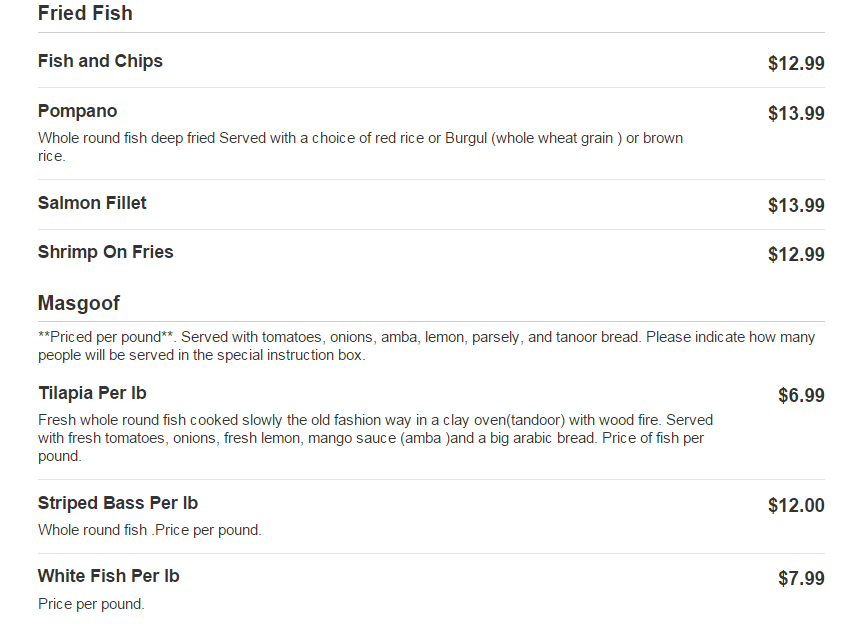Screen dimensions: 851x627
Task: Click the Fish and Chips $12.99 price
Action: click(x=795, y=64)
